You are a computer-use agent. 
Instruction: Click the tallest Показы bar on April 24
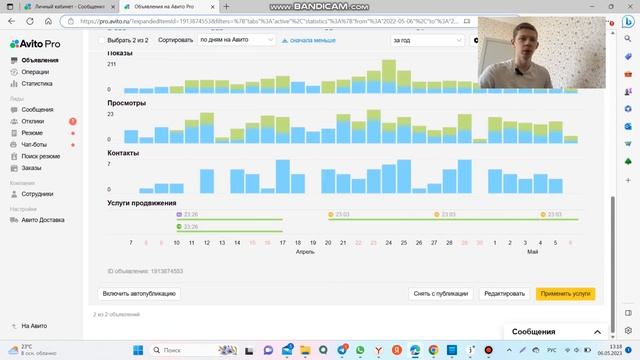point(389,76)
